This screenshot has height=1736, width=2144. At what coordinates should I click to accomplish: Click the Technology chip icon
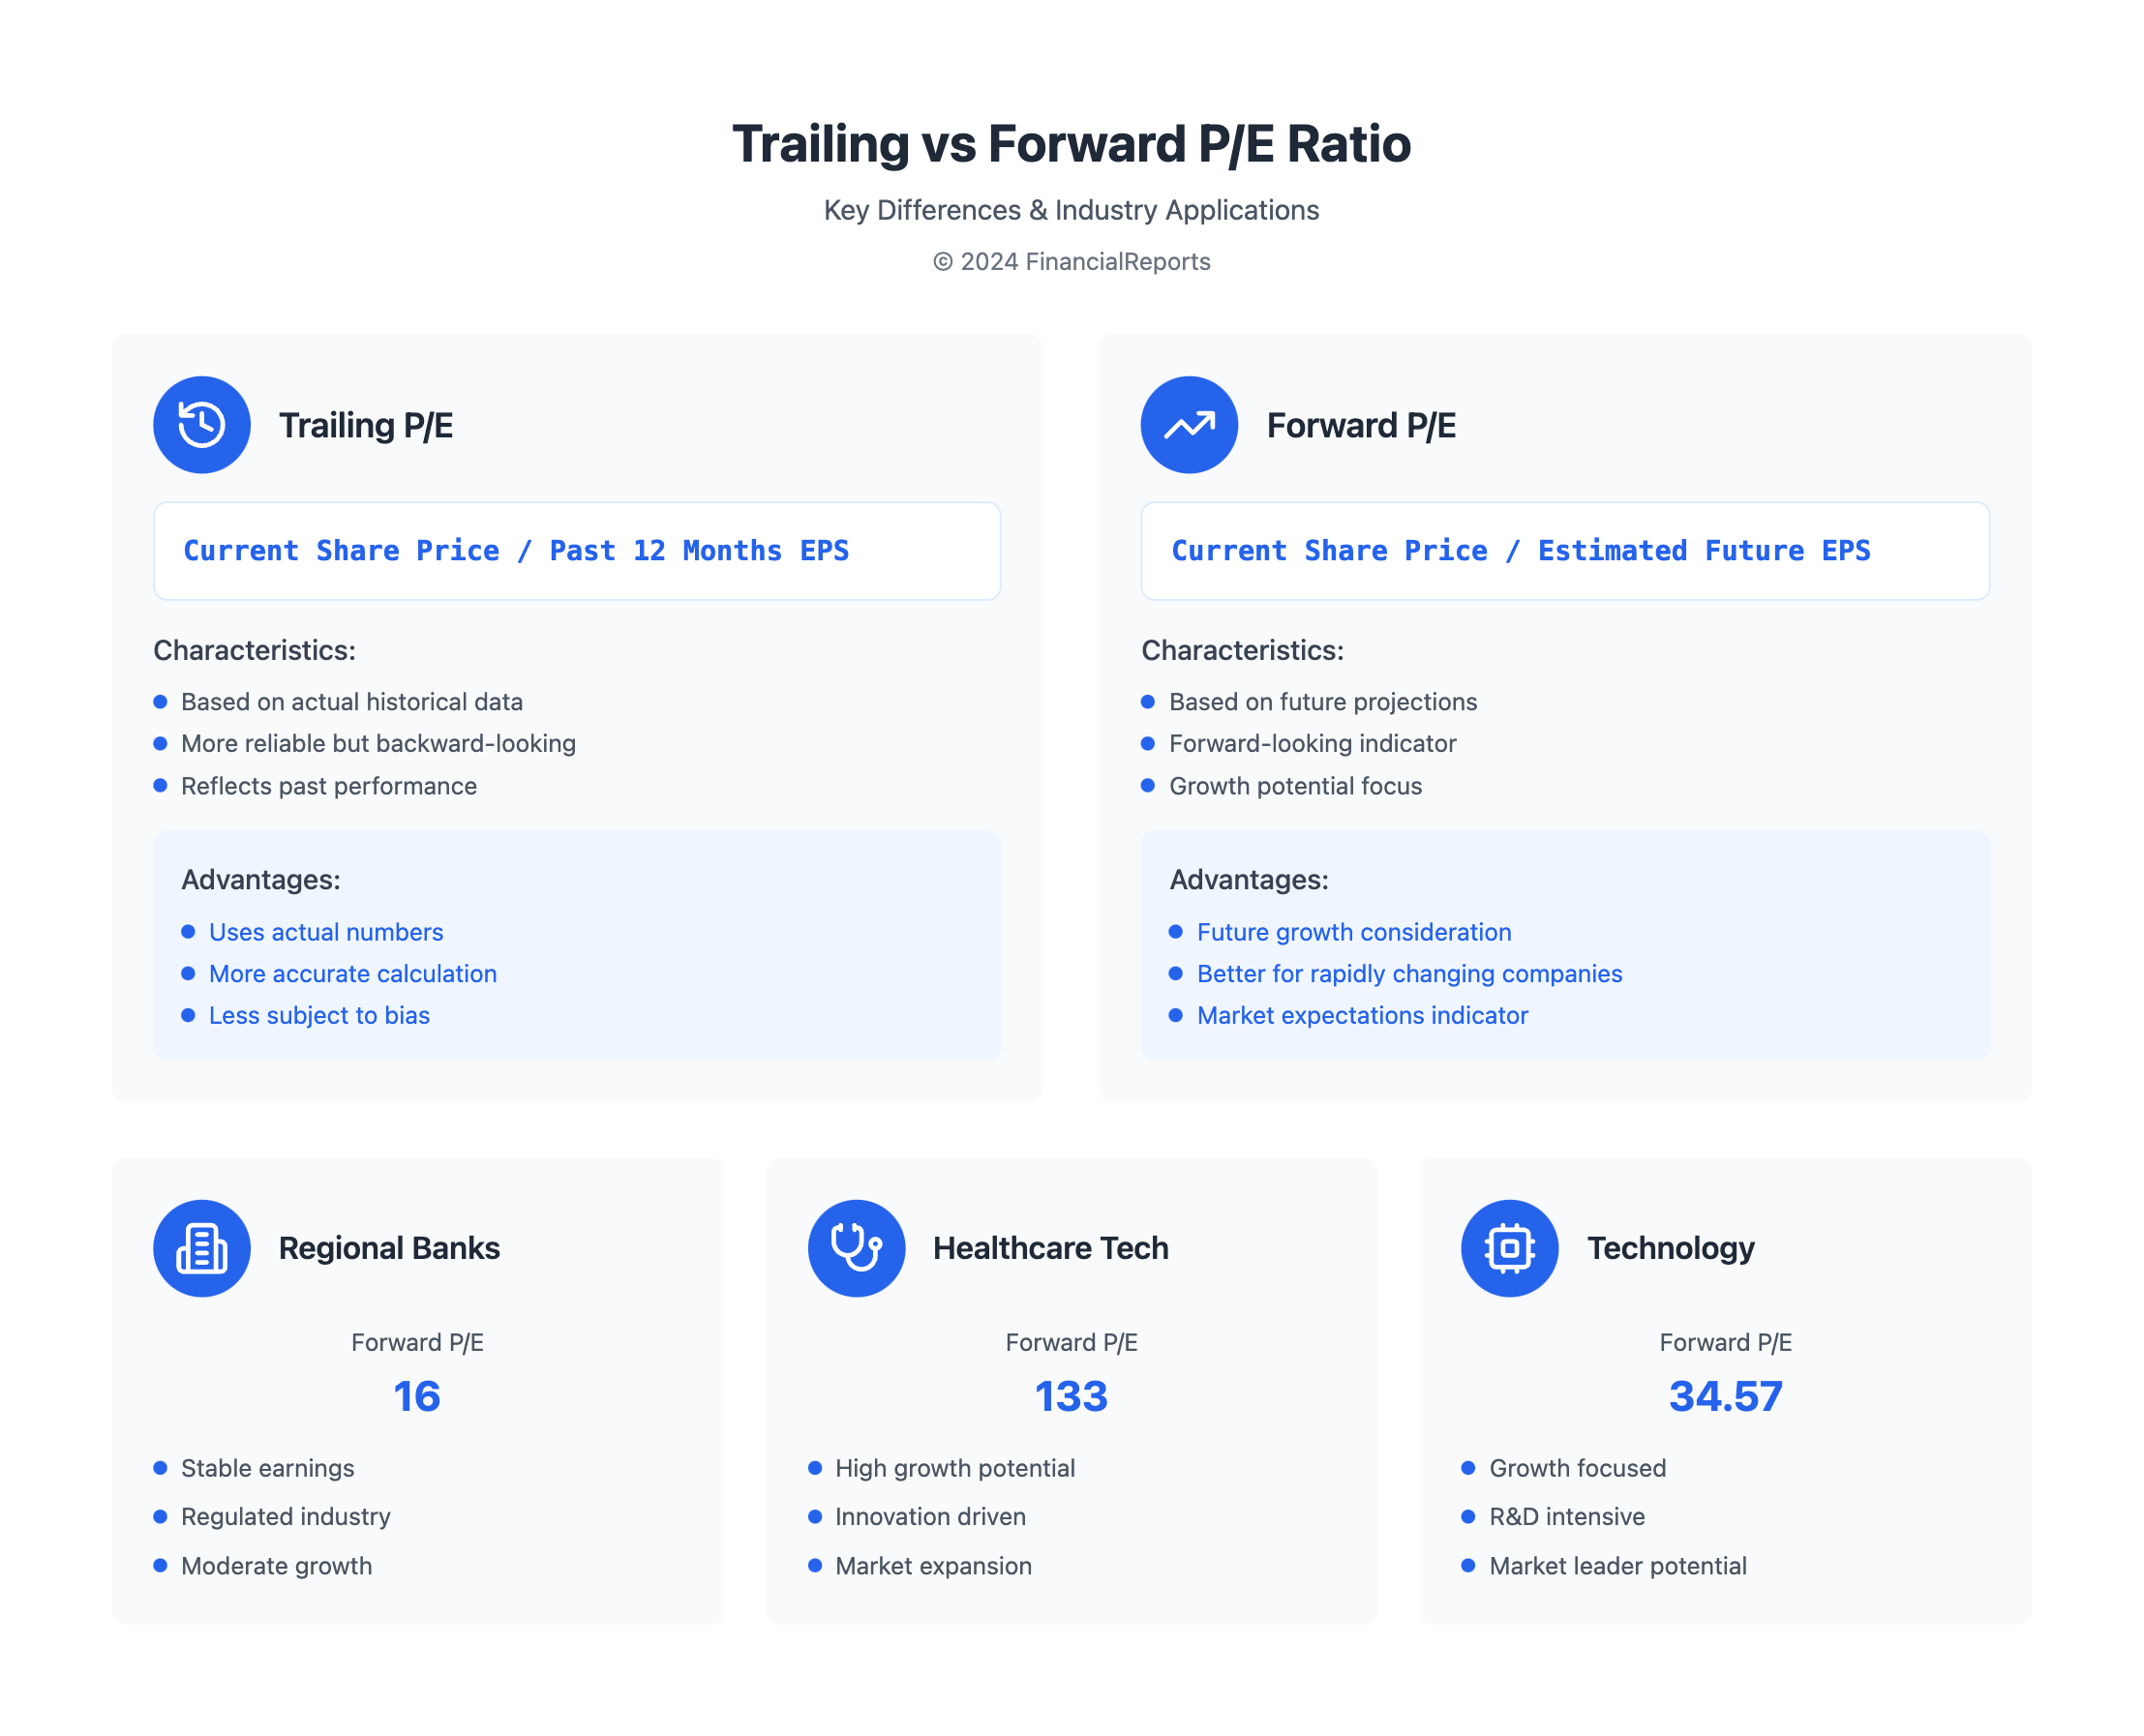pyautogui.click(x=1509, y=1248)
